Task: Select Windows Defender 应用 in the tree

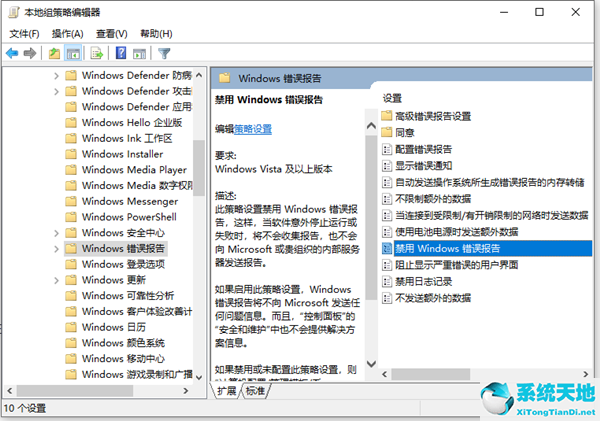Action: click(x=137, y=107)
